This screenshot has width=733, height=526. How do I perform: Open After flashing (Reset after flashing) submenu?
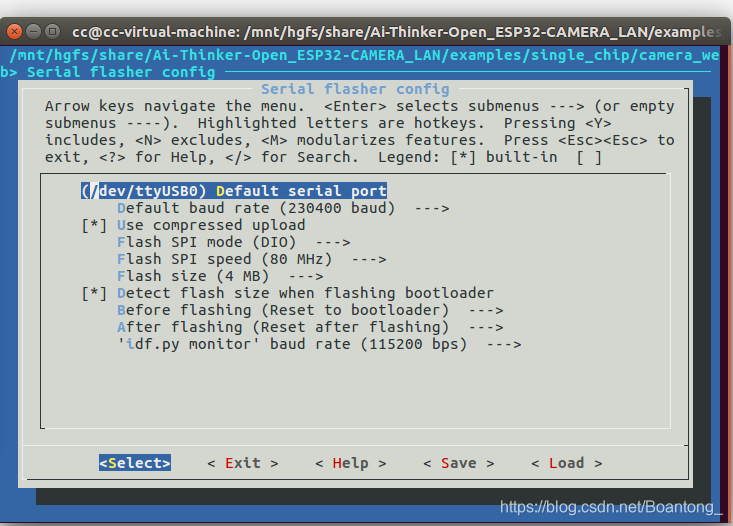310,327
